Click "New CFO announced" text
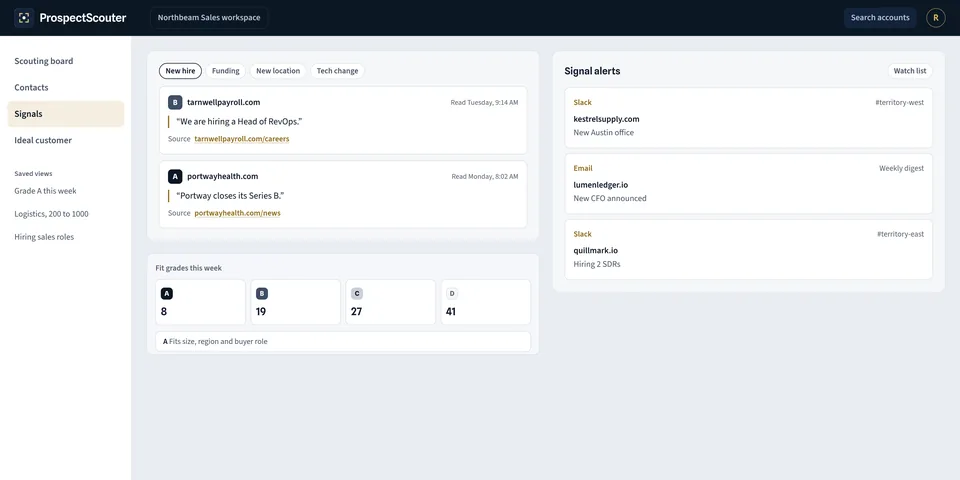This screenshot has height=480, width=960. (610, 198)
